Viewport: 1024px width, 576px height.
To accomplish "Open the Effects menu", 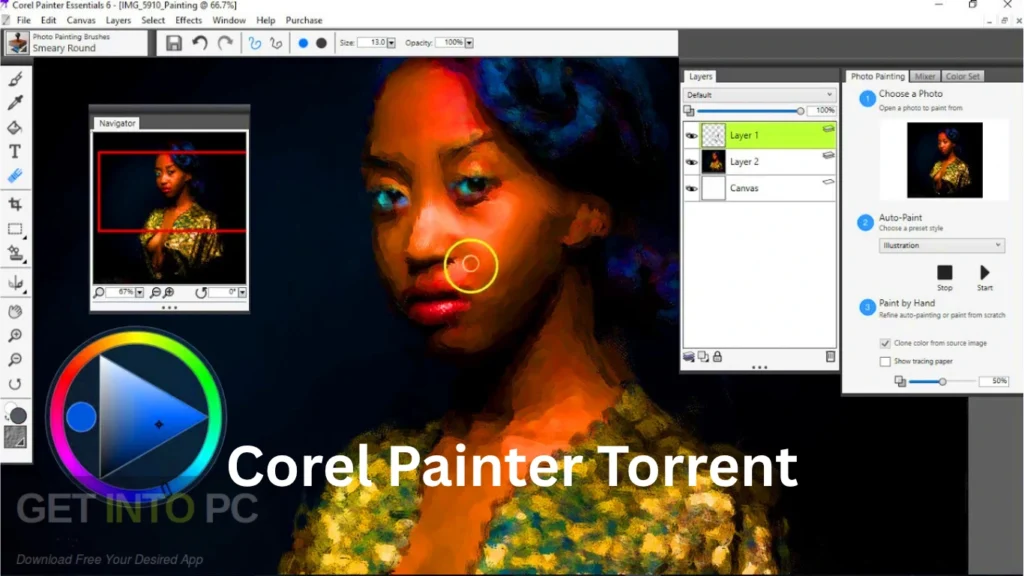I will click(189, 20).
